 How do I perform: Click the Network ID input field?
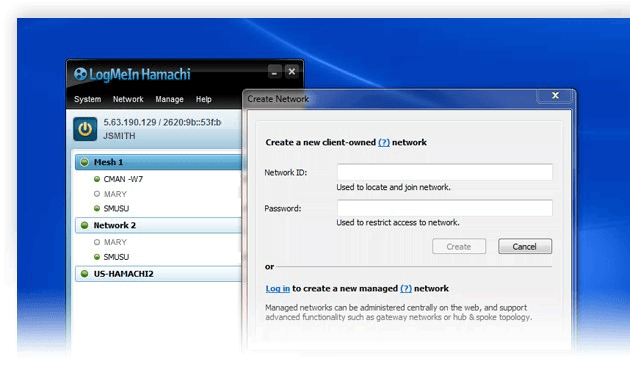coord(445,172)
